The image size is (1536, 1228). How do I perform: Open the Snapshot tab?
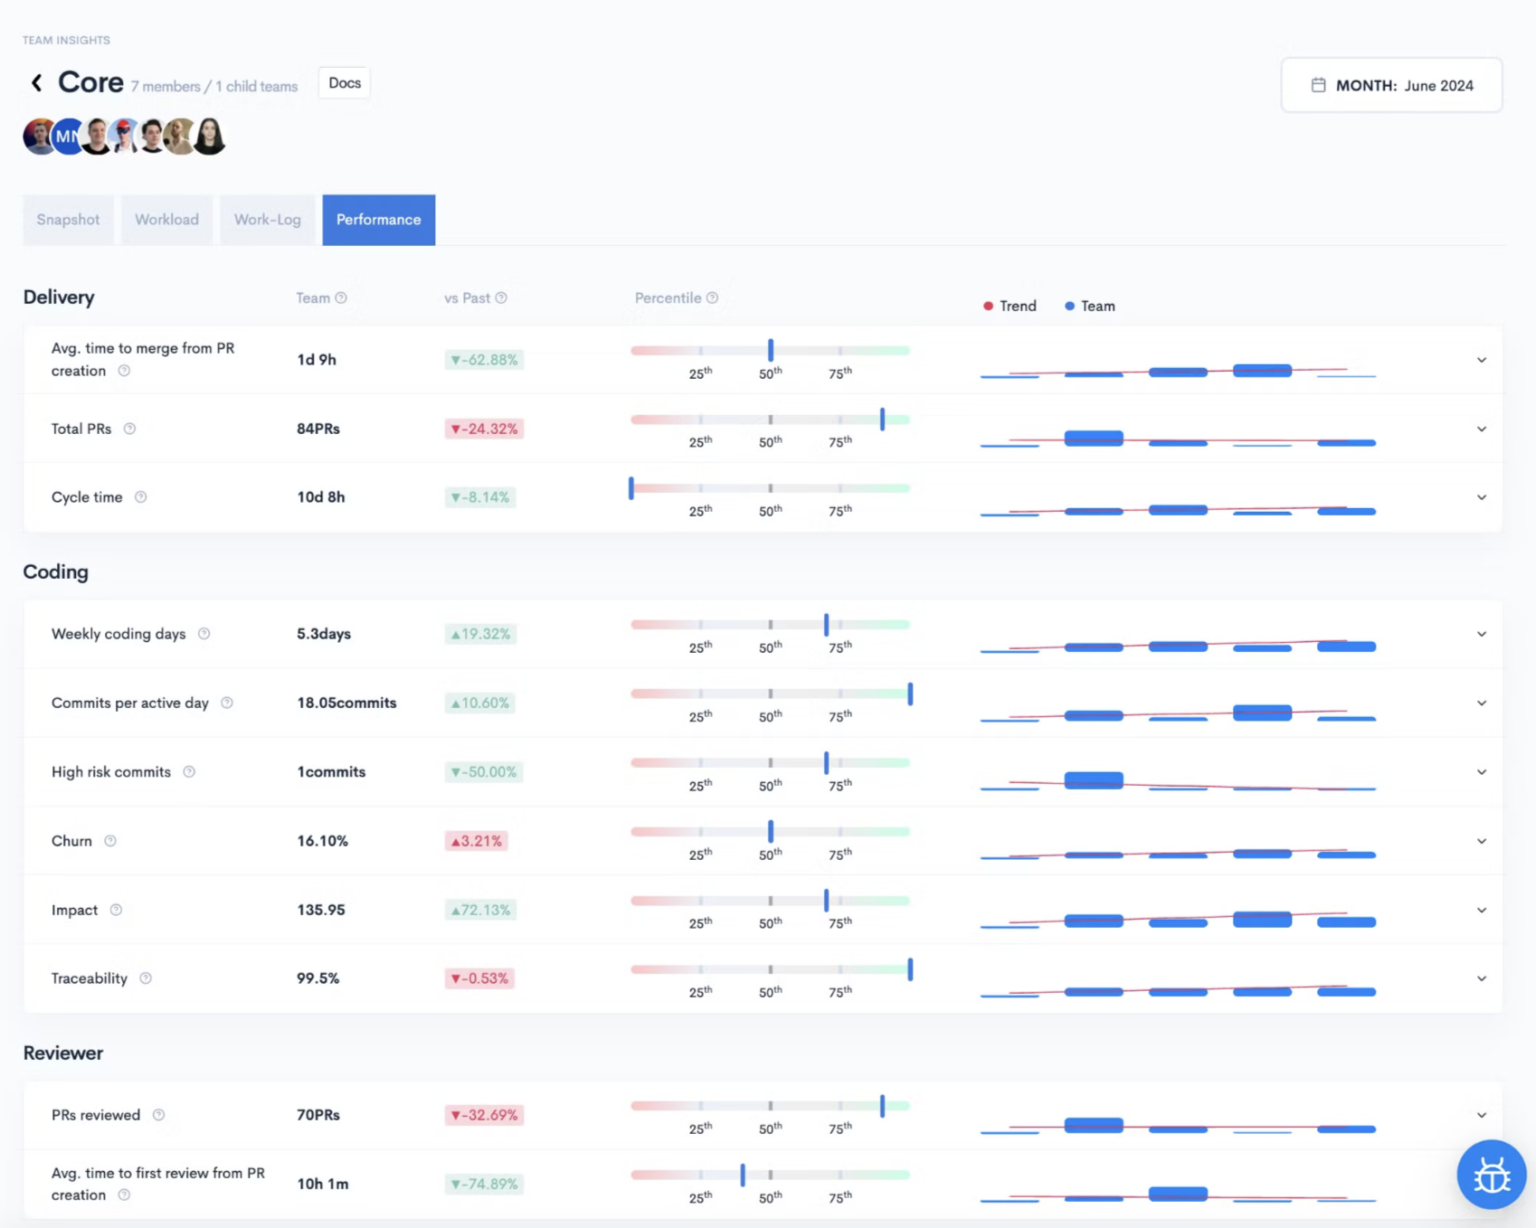[67, 219]
